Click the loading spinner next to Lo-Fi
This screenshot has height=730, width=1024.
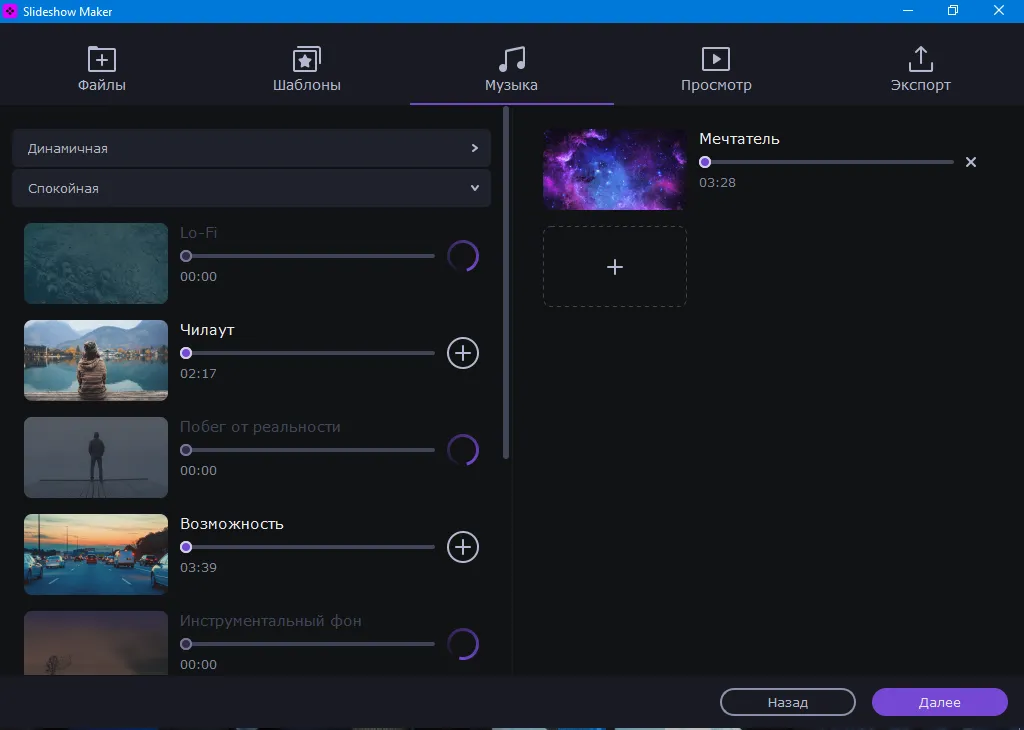tap(462, 256)
